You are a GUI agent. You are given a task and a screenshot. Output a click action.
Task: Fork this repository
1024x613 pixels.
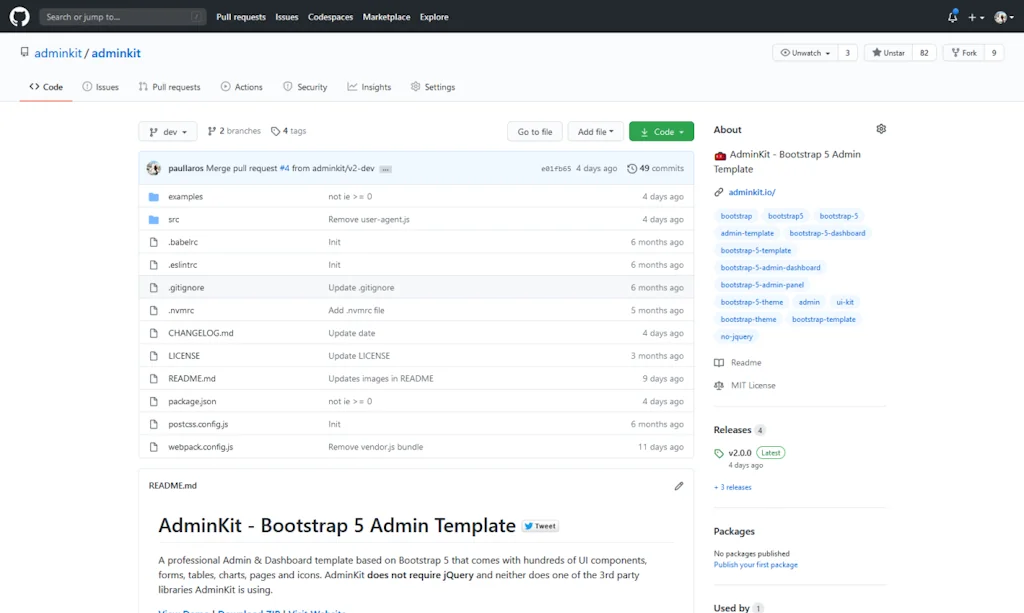962,53
